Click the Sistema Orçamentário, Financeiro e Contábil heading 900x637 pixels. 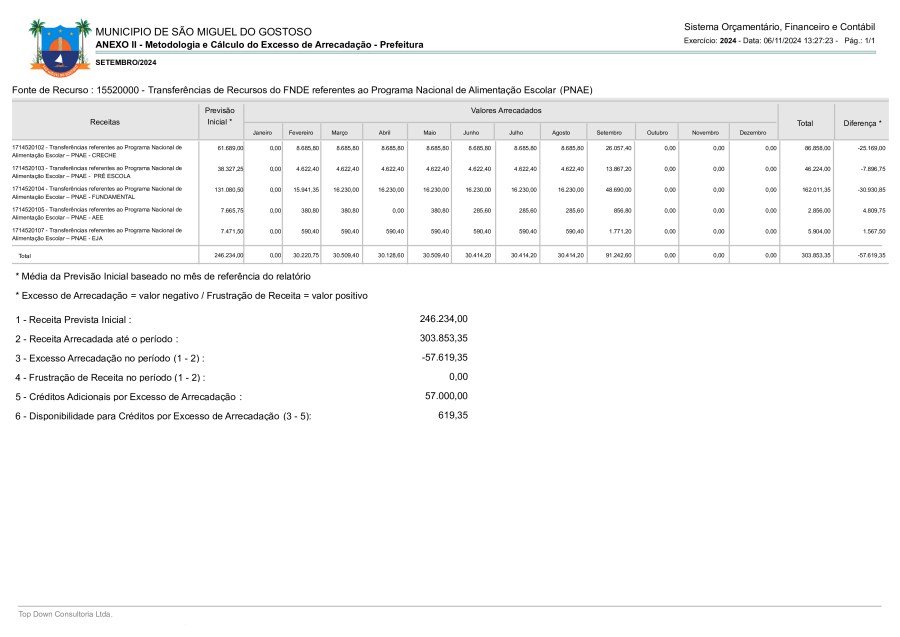779,26
